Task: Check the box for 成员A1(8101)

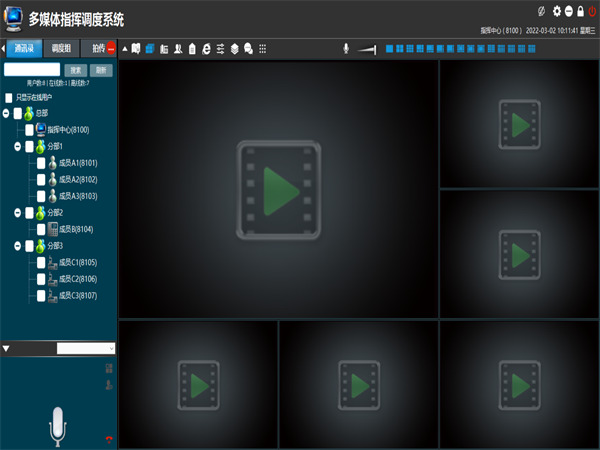Action: tap(41, 163)
